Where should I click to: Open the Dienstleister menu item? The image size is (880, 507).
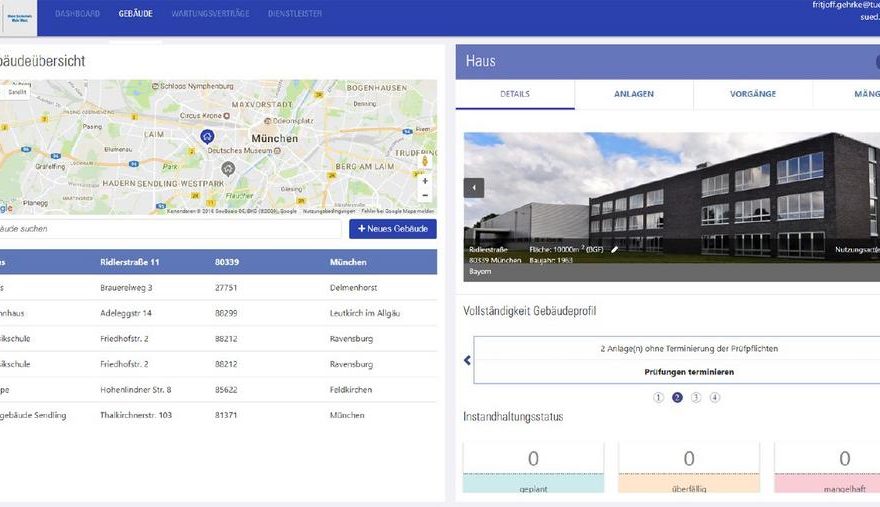295,13
